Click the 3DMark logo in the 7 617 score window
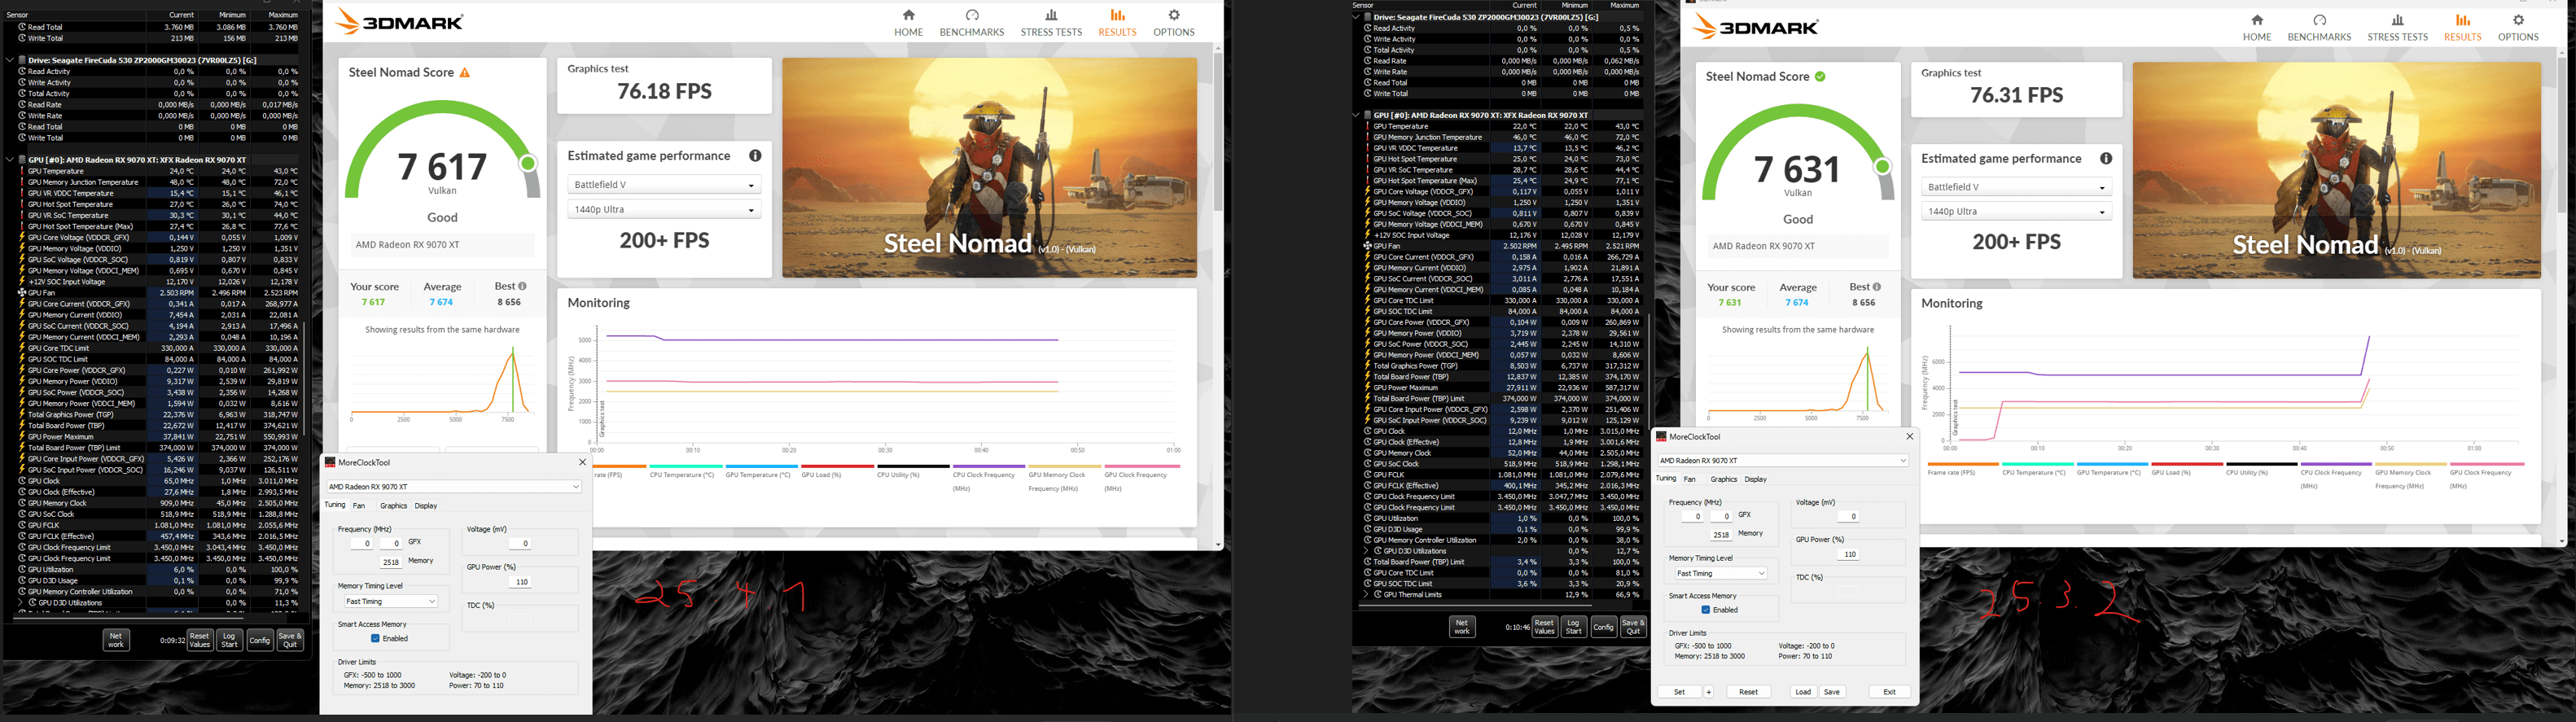The image size is (2576, 722). [399, 21]
